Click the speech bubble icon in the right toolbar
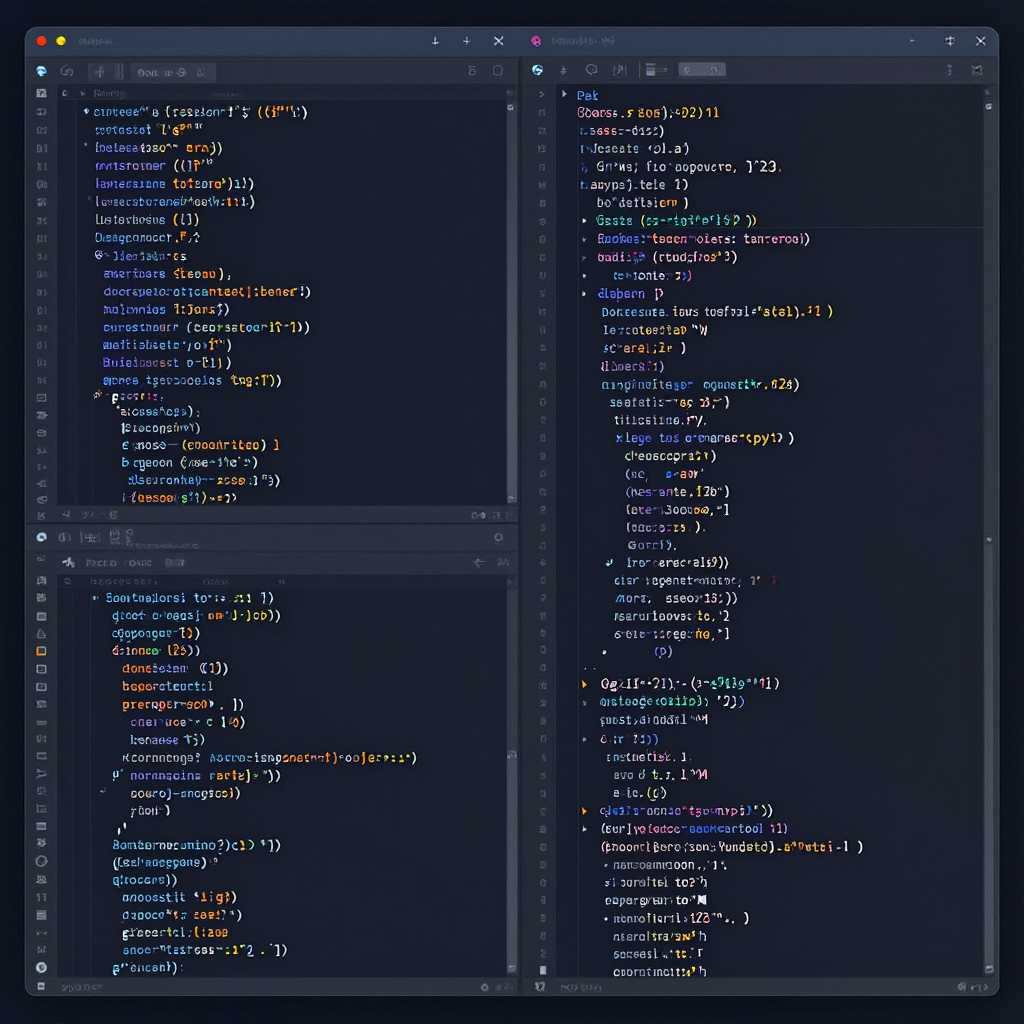 [x=591, y=70]
